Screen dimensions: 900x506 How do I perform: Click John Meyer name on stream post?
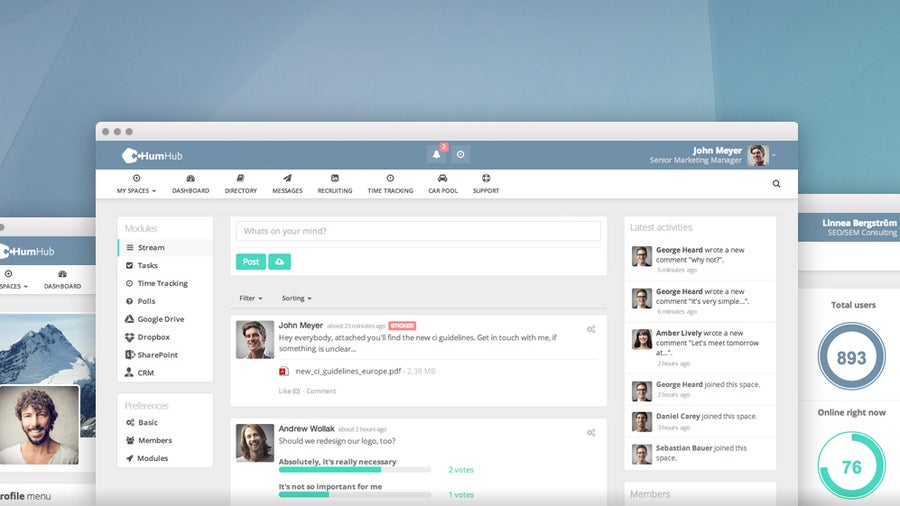point(301,325)
